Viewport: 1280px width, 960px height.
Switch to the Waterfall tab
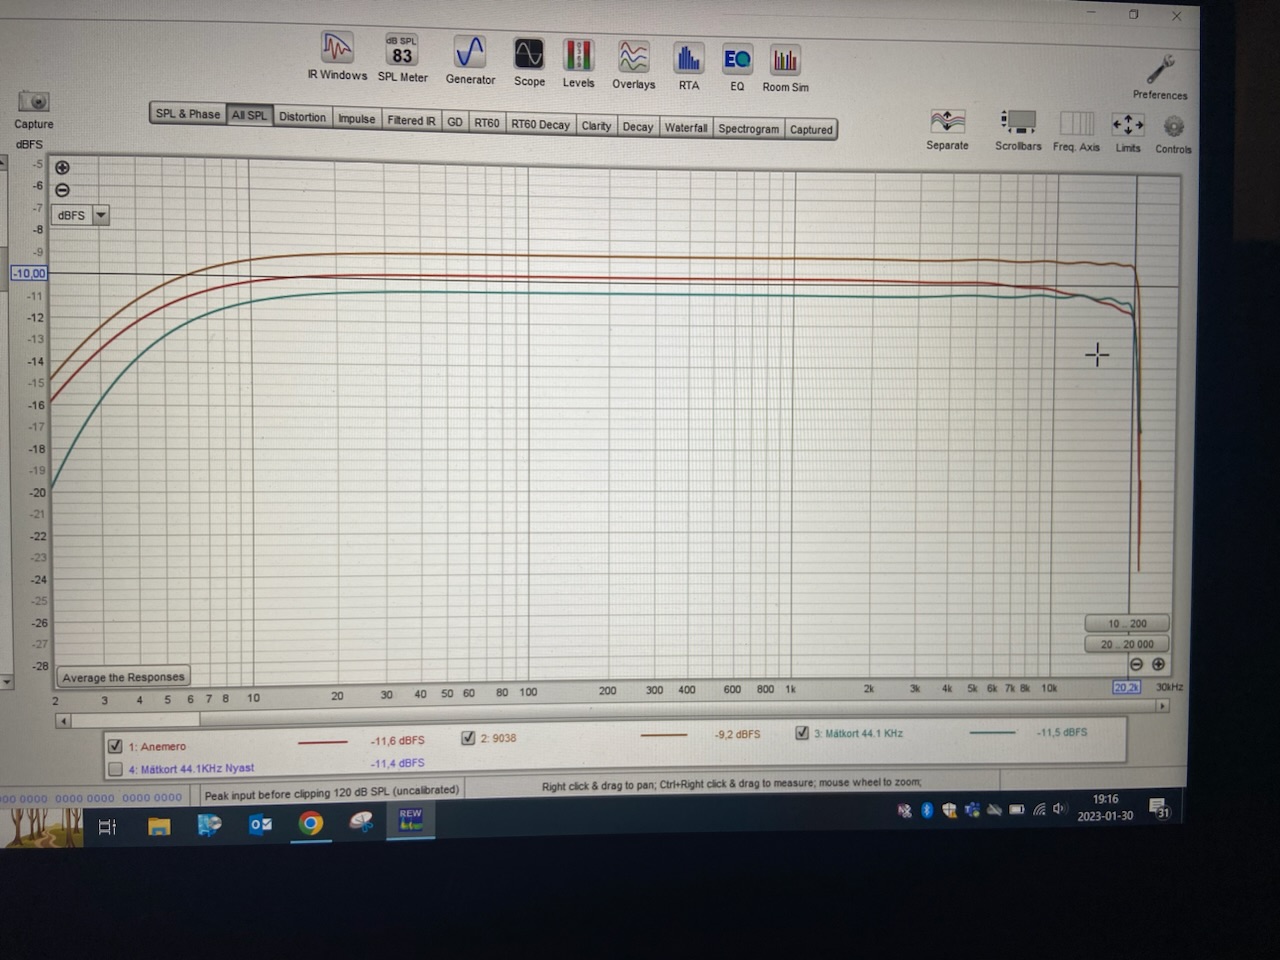[x=686, y=127]
